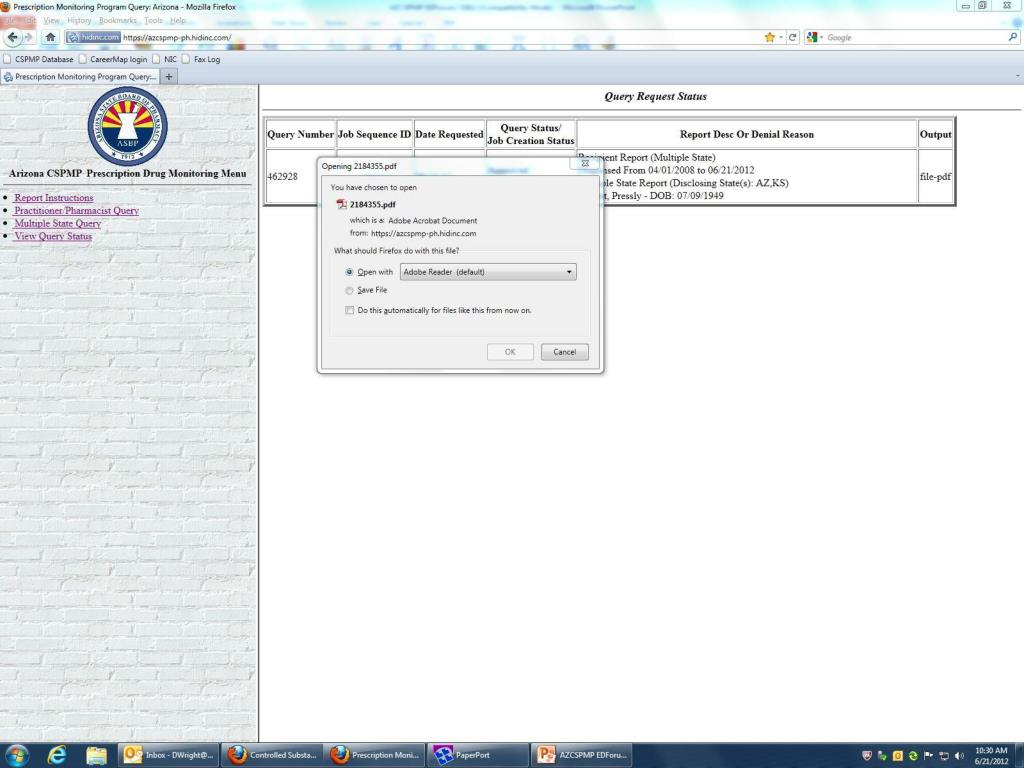Open the browser home page icon
This screenshot has width=1024, height=768.
(x=50, y=37)
